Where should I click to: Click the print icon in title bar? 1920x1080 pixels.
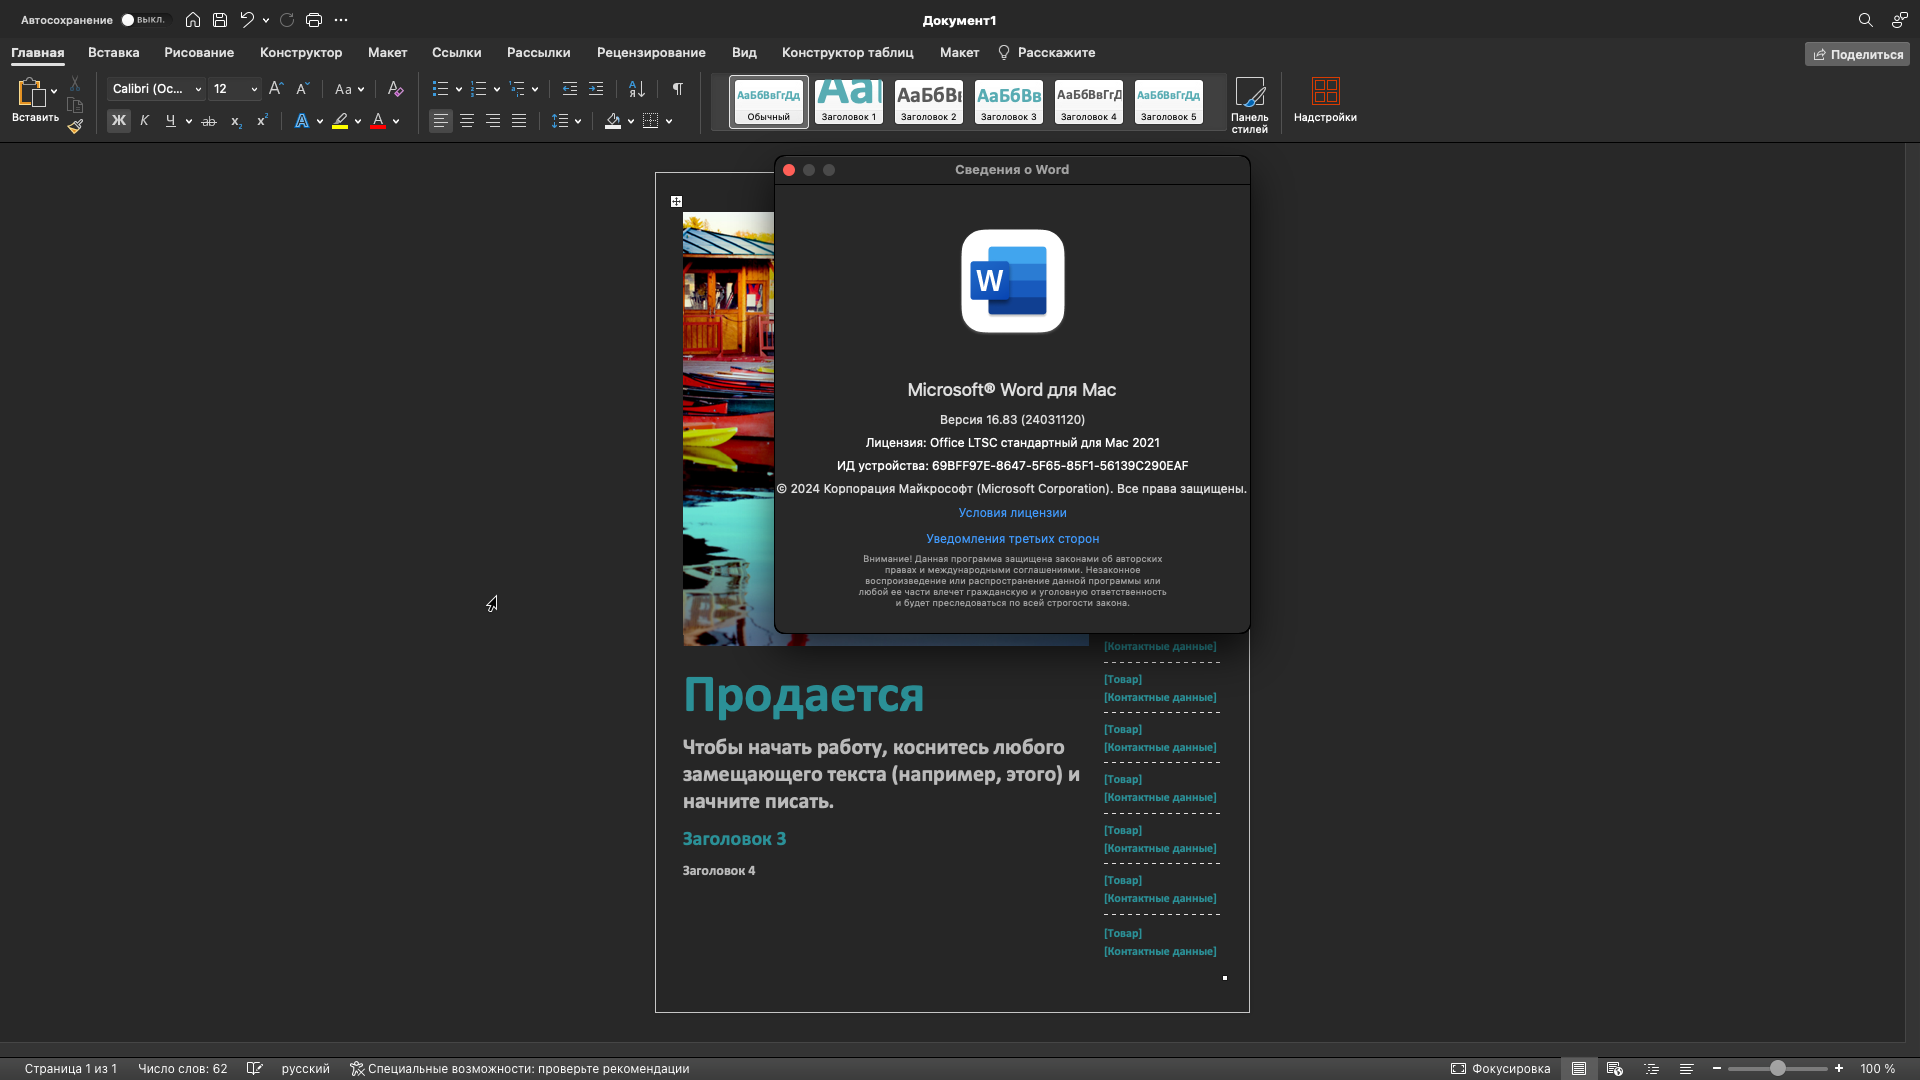pos(314,20)
